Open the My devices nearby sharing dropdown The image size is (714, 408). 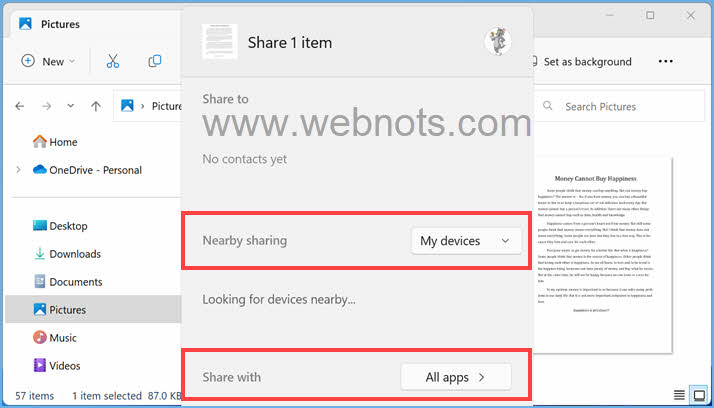(x=466, y=241)
